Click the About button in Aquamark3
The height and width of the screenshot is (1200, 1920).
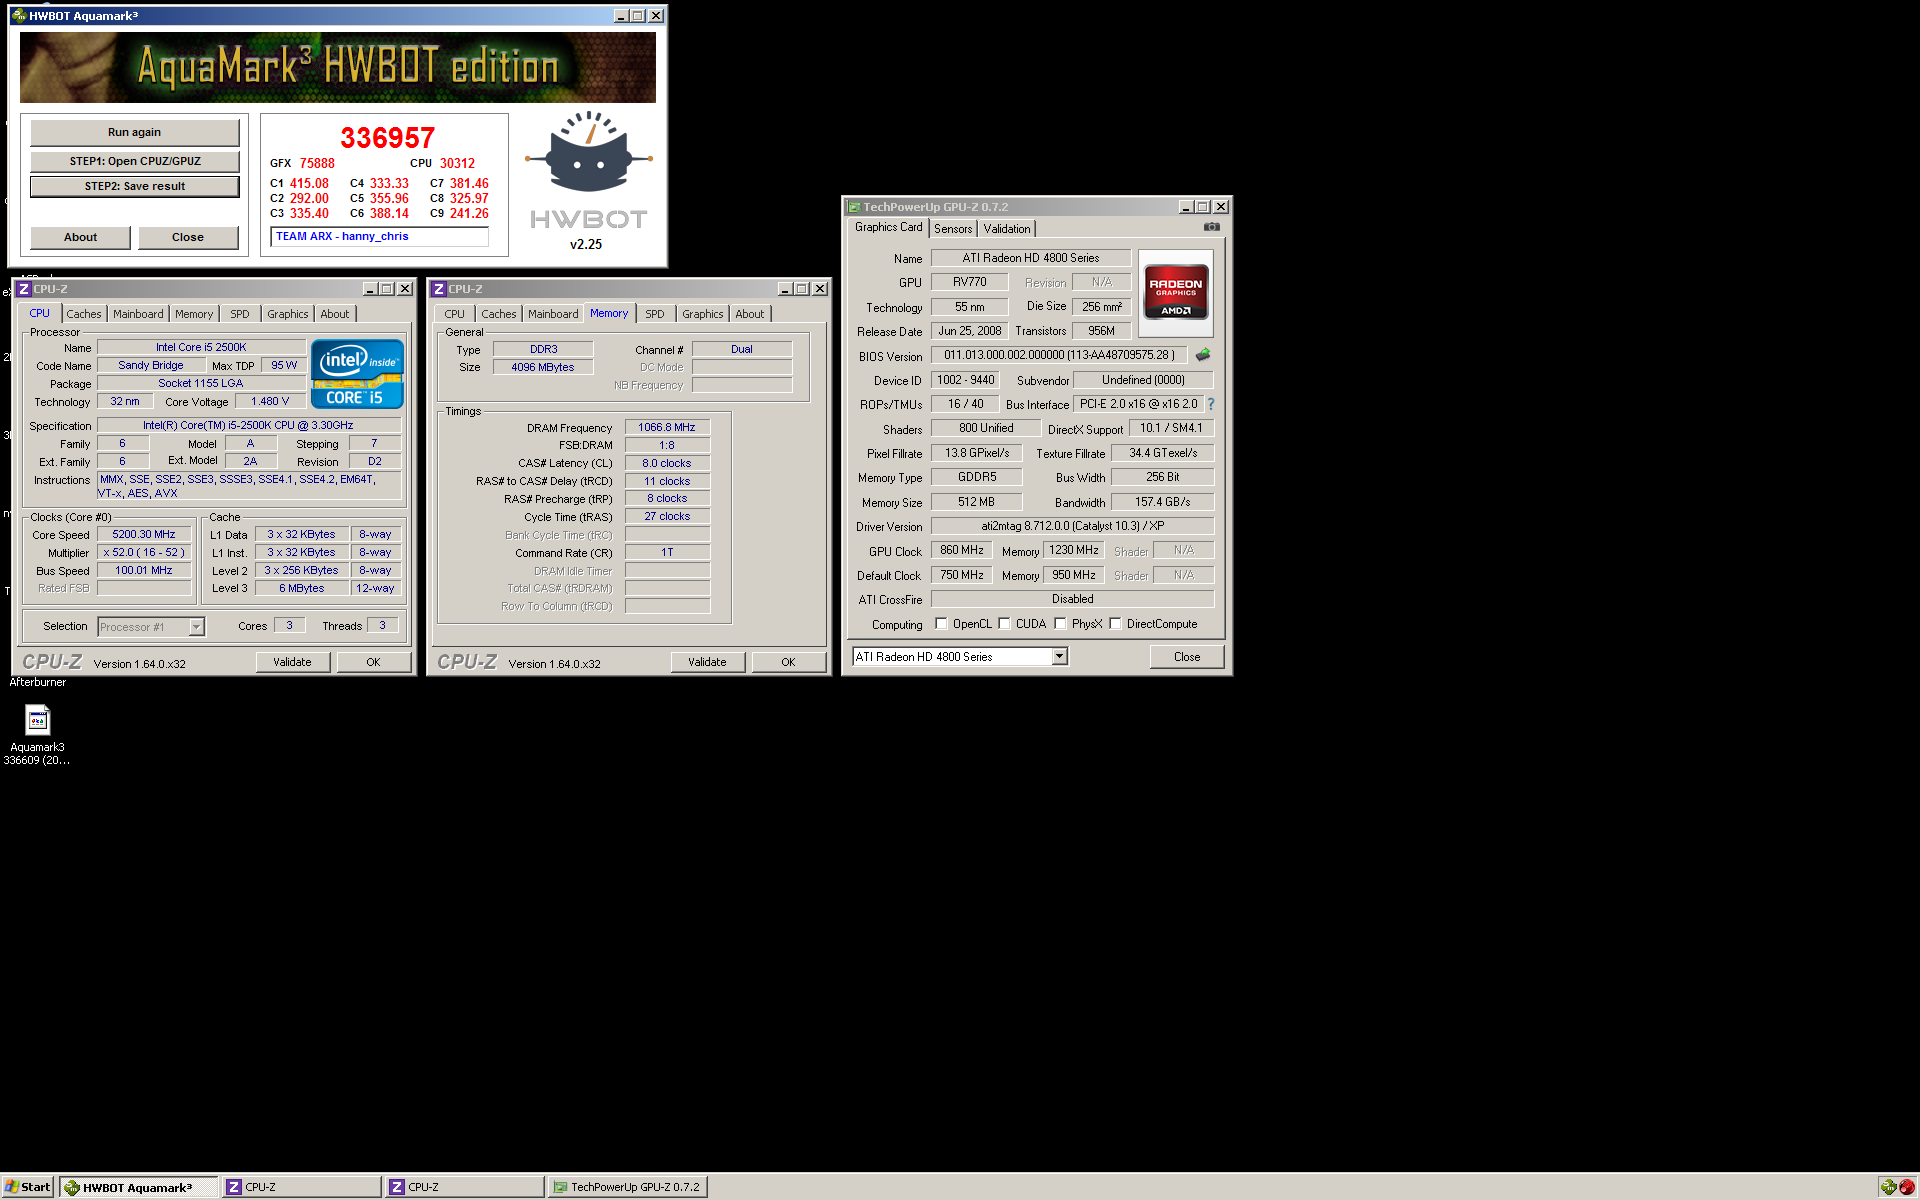81,237
